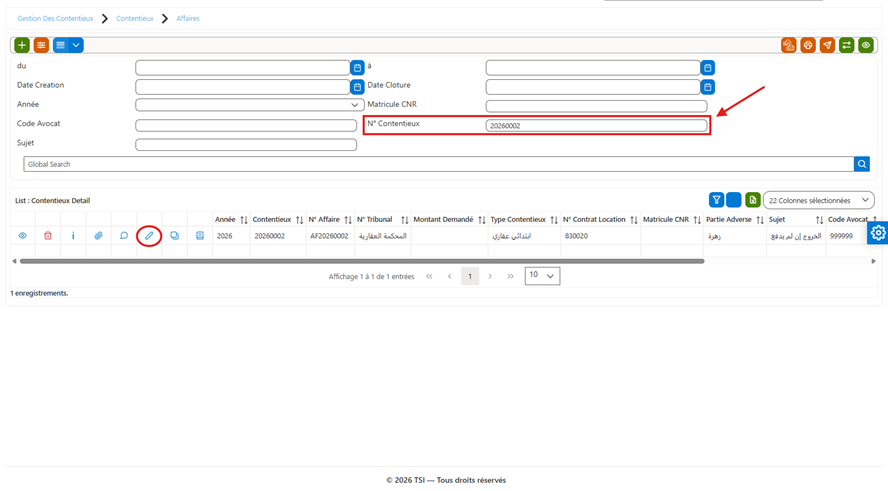Click the Global Search magnifier button

tap(861, 164)
